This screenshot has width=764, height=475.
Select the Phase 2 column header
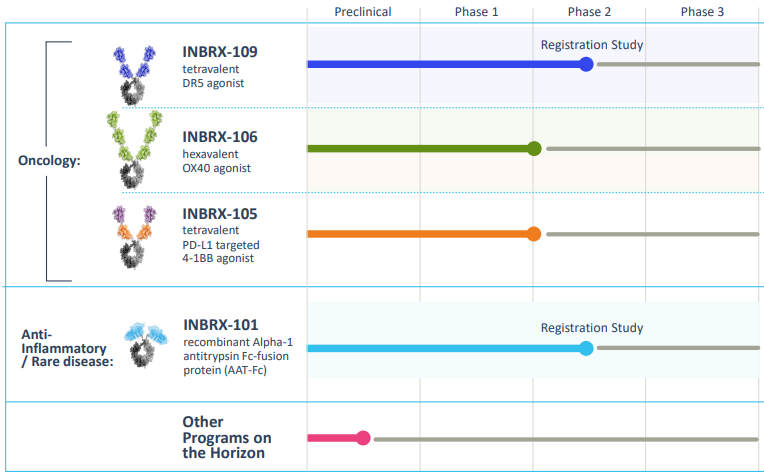(x=589, y=12)
